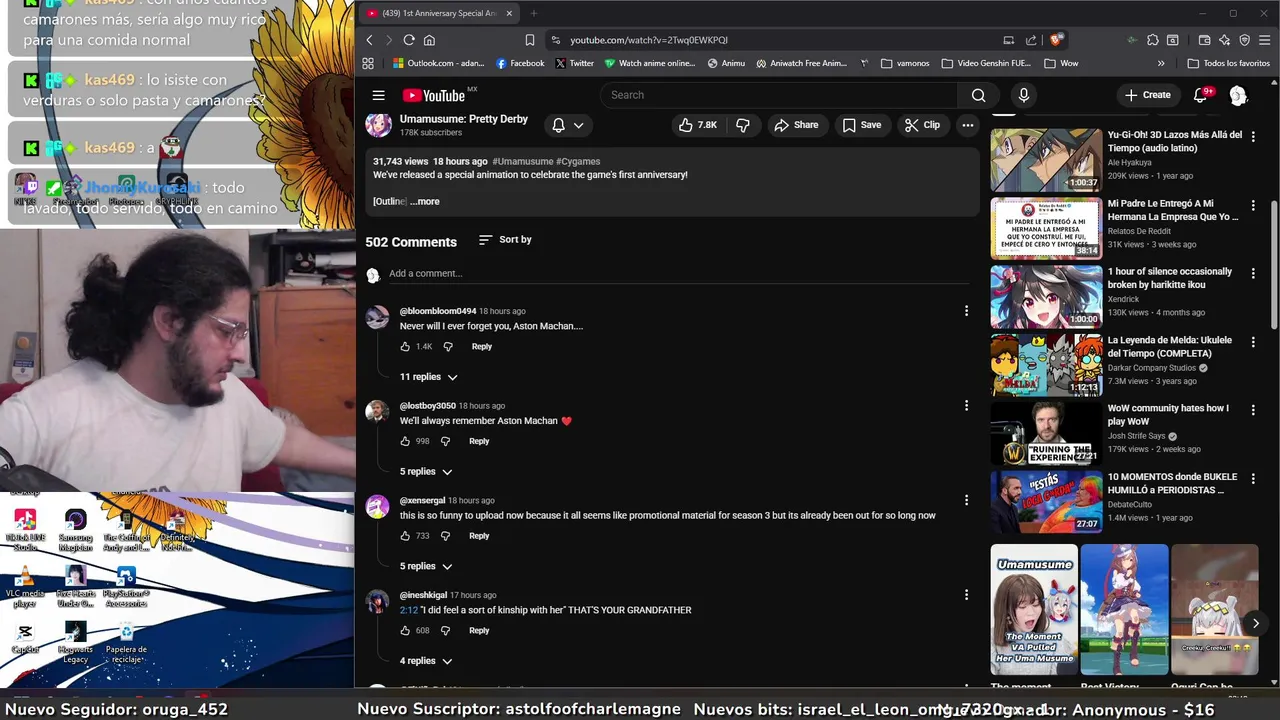Screen dimensions: 1280x720
Task: Open the Umamusume: Pretty Derby channel name
Action: 463,119
